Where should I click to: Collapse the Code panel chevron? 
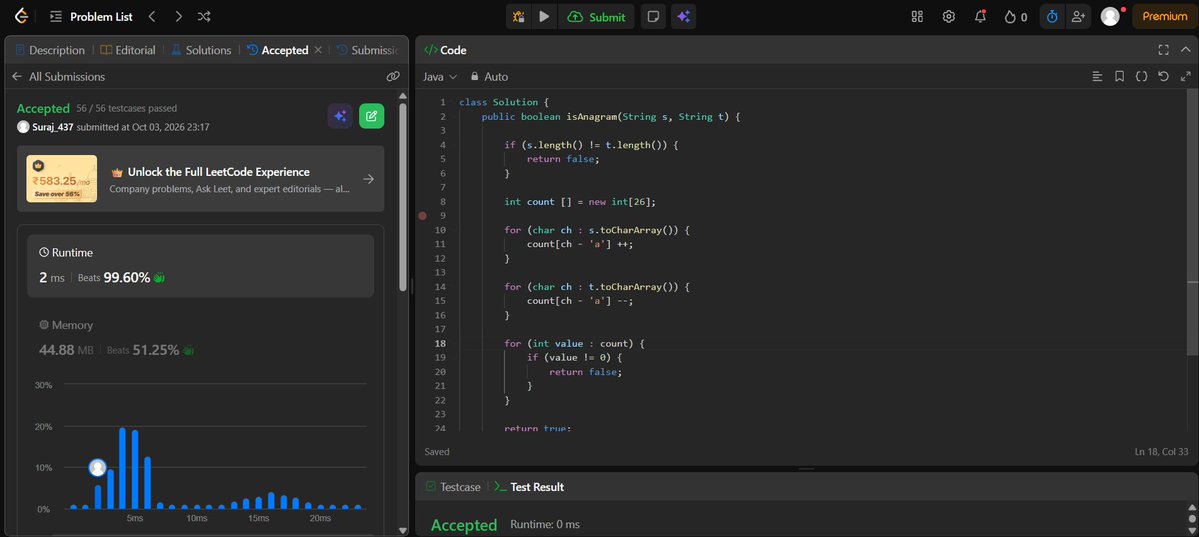[1186, 50]
